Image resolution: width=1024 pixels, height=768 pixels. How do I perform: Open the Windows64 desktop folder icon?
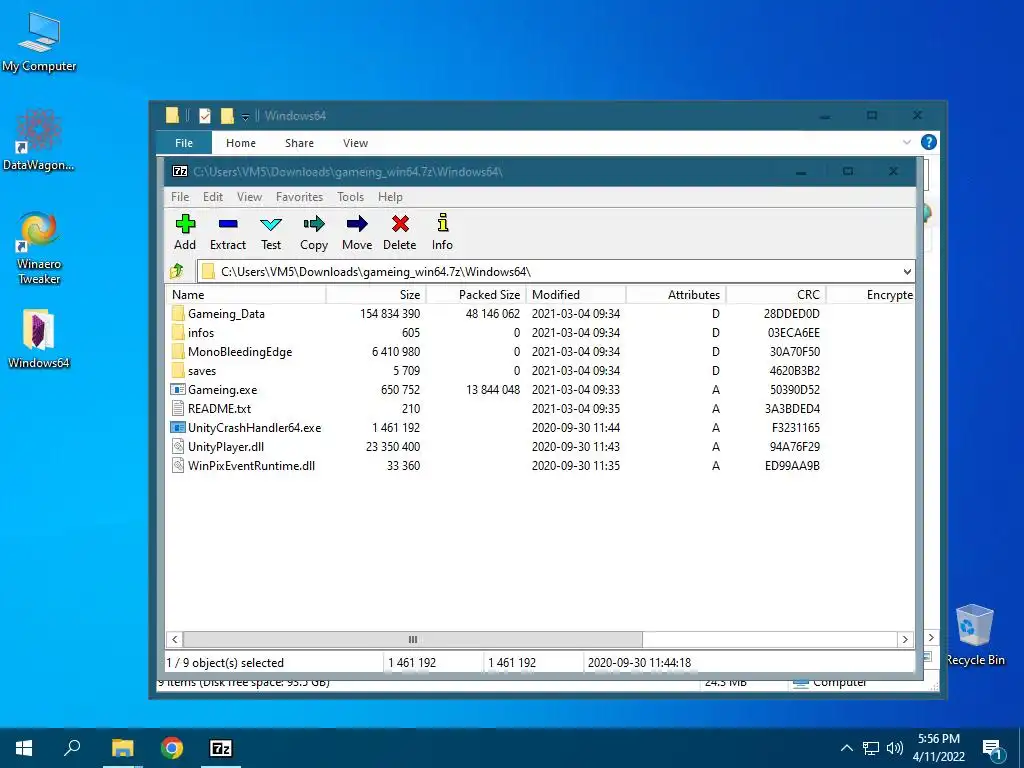coord(39,330)
